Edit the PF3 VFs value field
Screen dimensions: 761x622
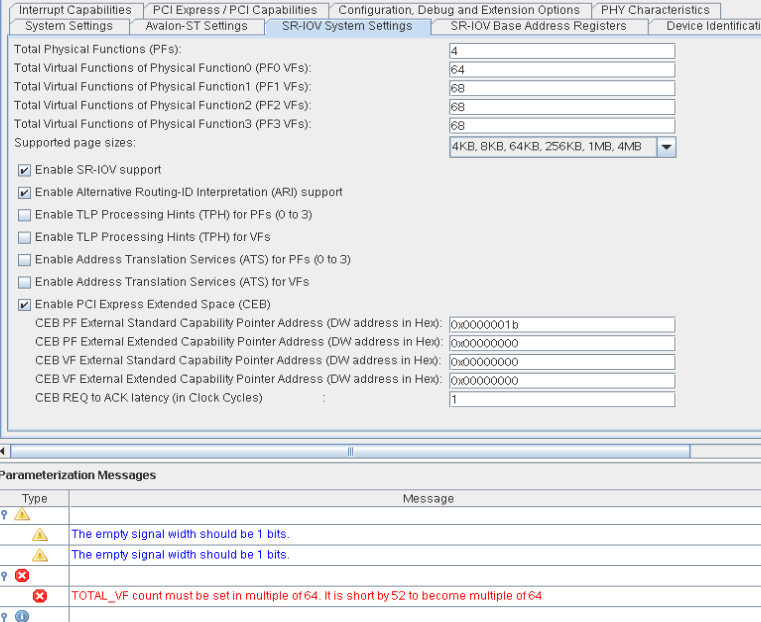562,126
